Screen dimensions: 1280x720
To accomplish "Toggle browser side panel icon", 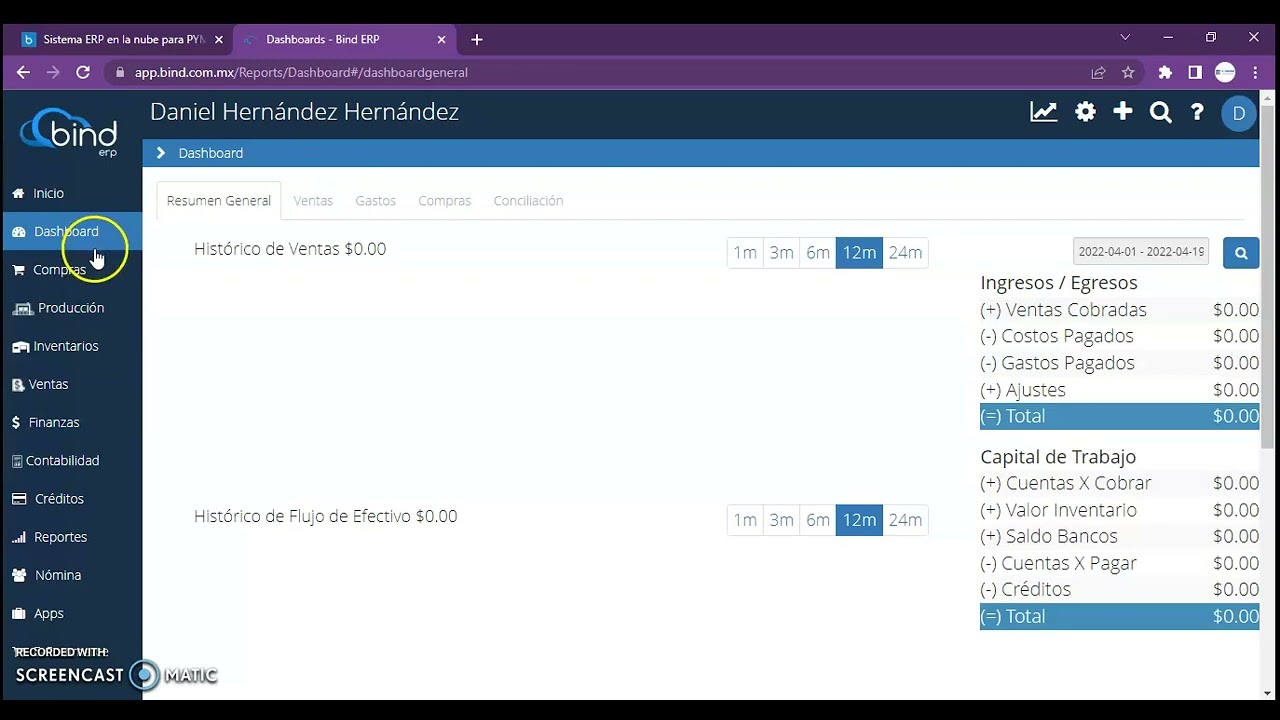I will click(x=1195, y=72).
